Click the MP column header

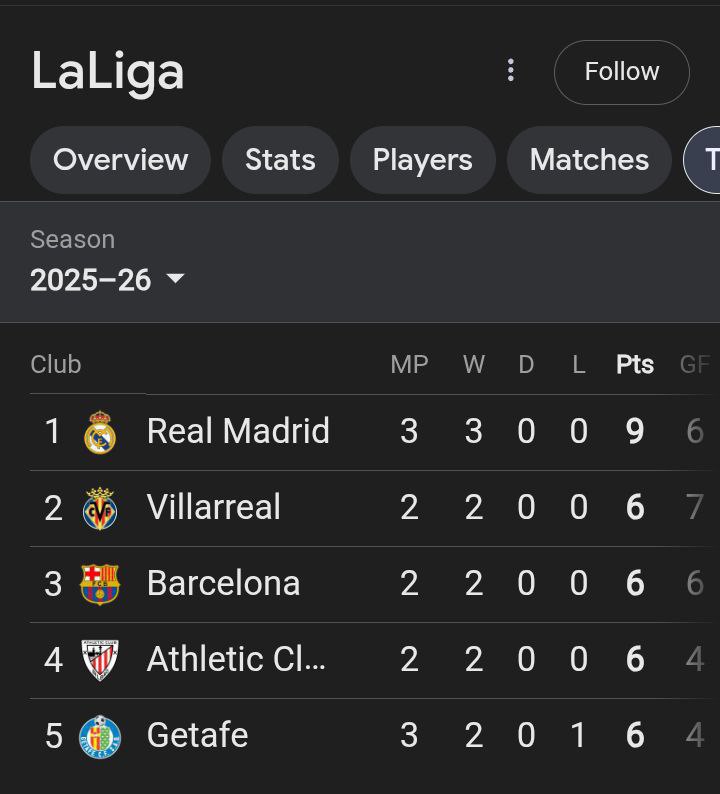point(410,364)
